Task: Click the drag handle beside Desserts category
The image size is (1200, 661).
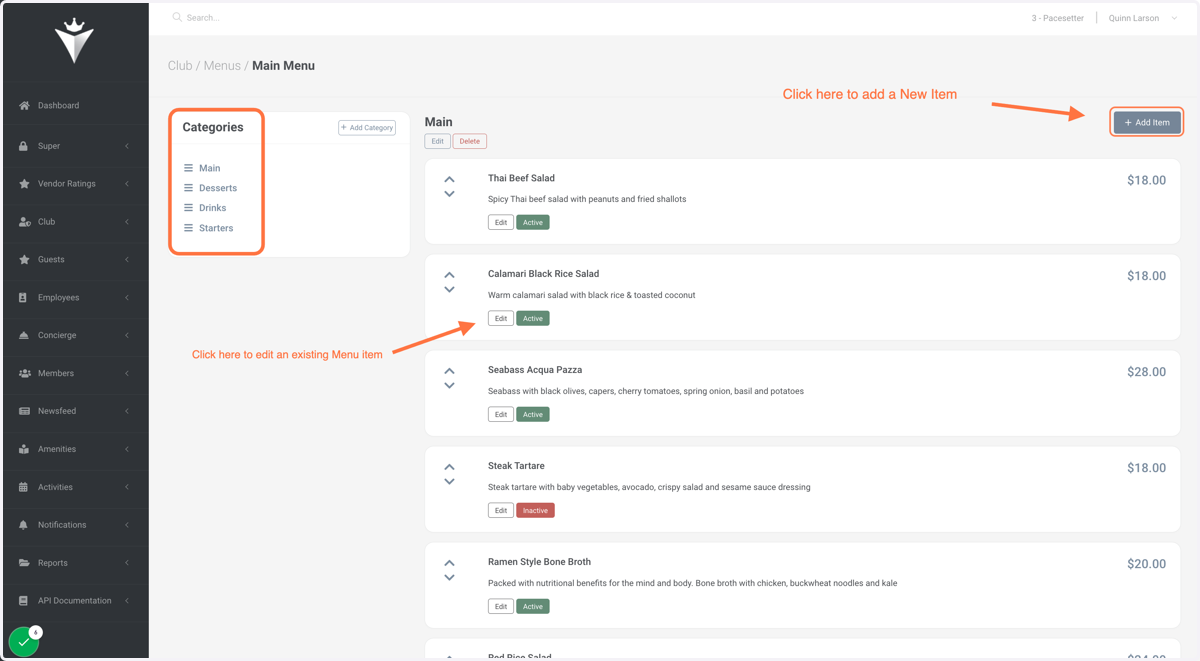Action: [x=188, y=188]
